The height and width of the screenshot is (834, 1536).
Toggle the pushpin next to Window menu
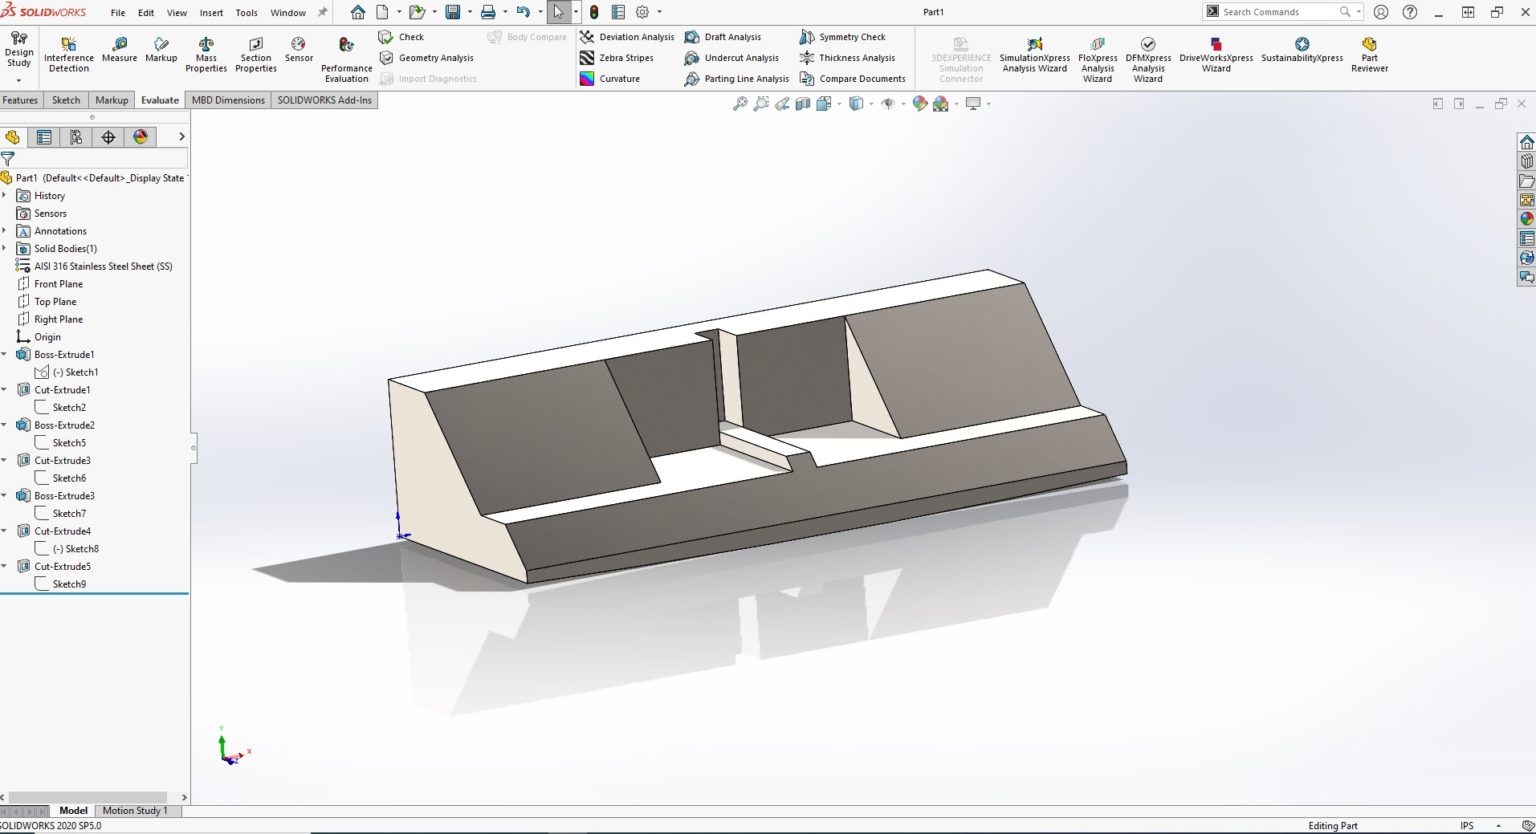coord(322,13)
